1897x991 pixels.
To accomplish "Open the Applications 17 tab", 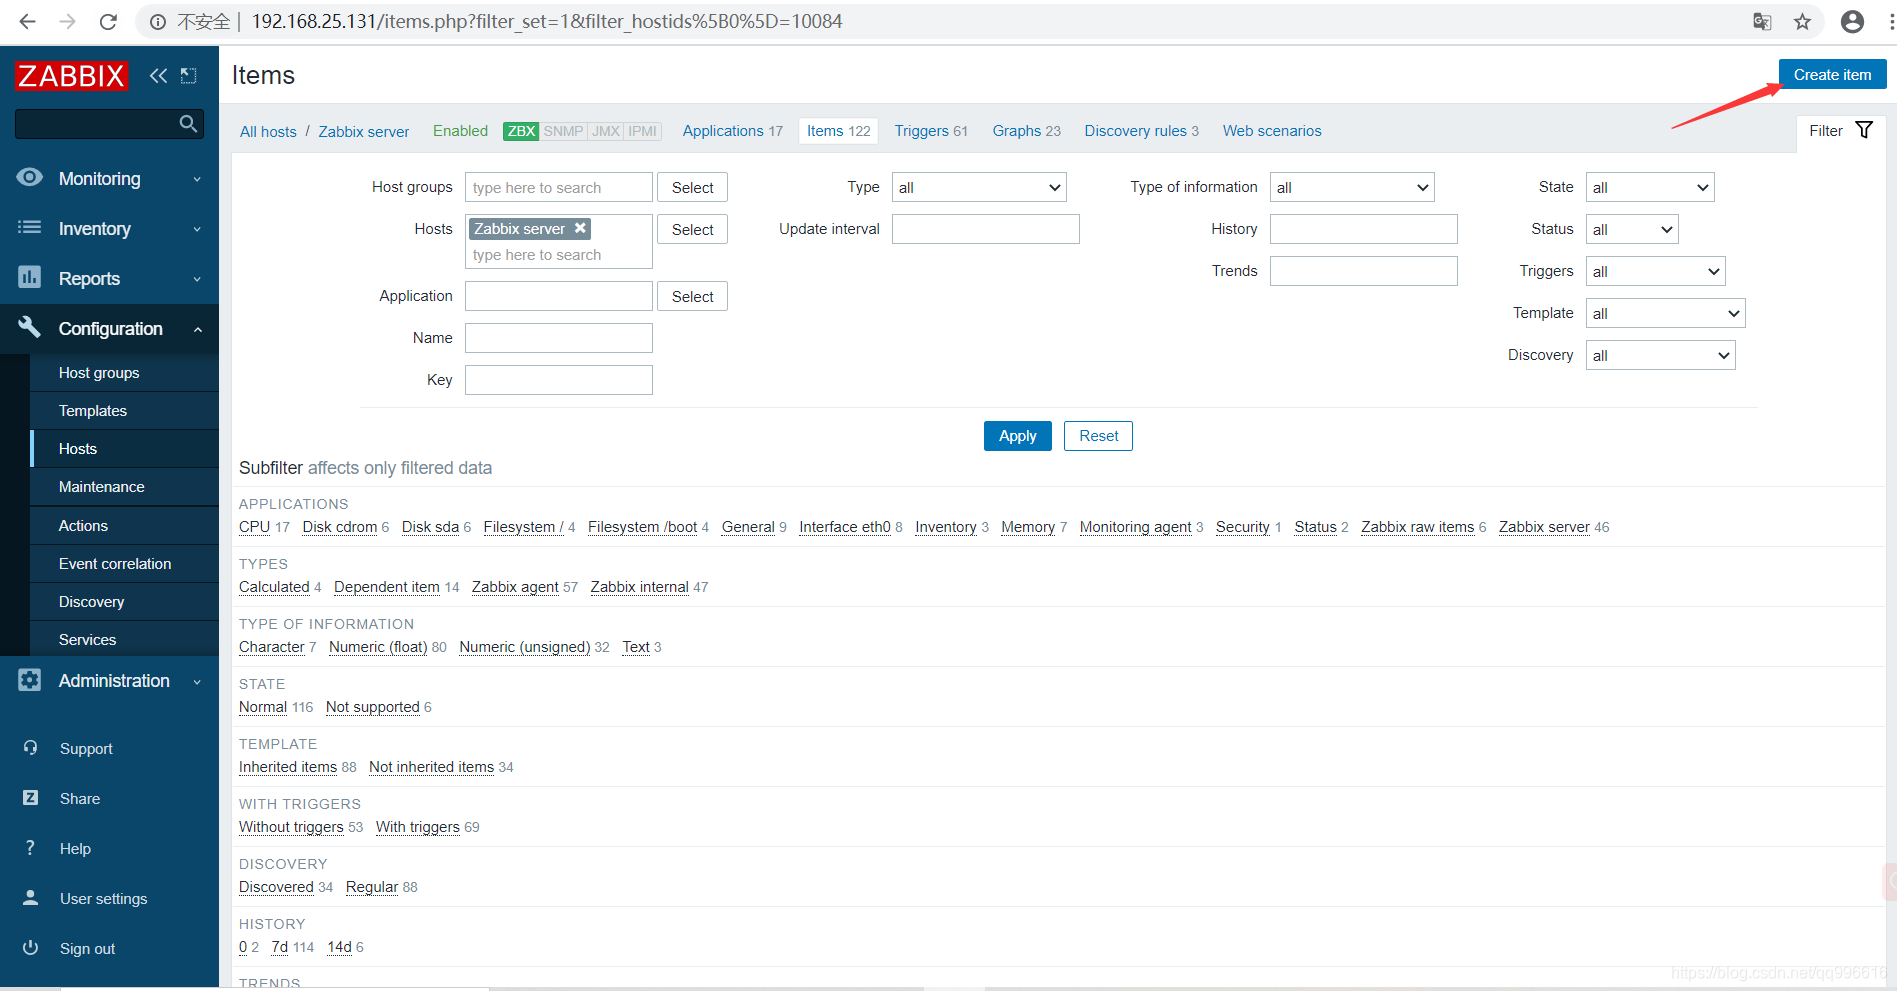I will point(733,131).
